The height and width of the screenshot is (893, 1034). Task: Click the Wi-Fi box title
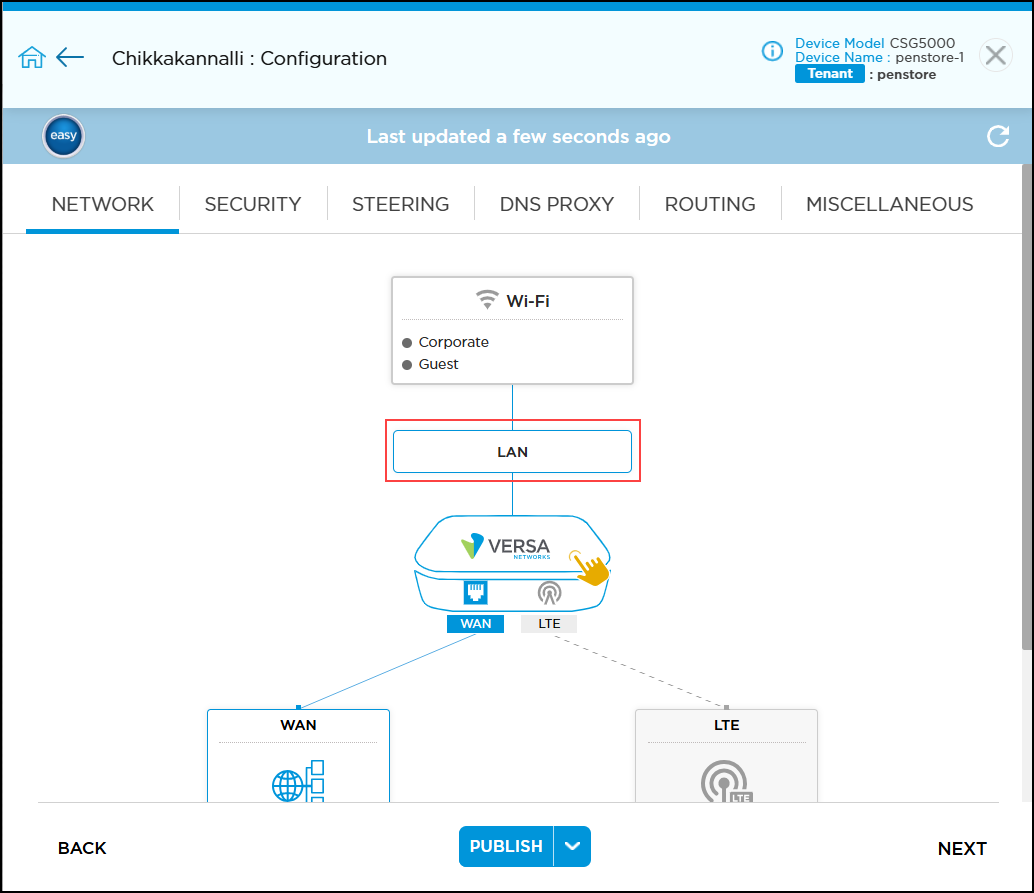point(528,301)
